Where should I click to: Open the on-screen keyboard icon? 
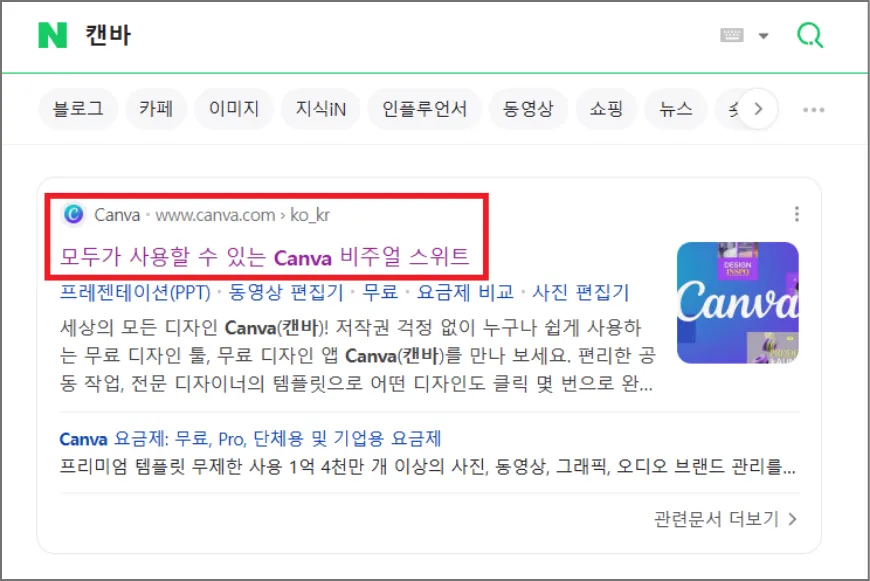click(x=731, y=36)
